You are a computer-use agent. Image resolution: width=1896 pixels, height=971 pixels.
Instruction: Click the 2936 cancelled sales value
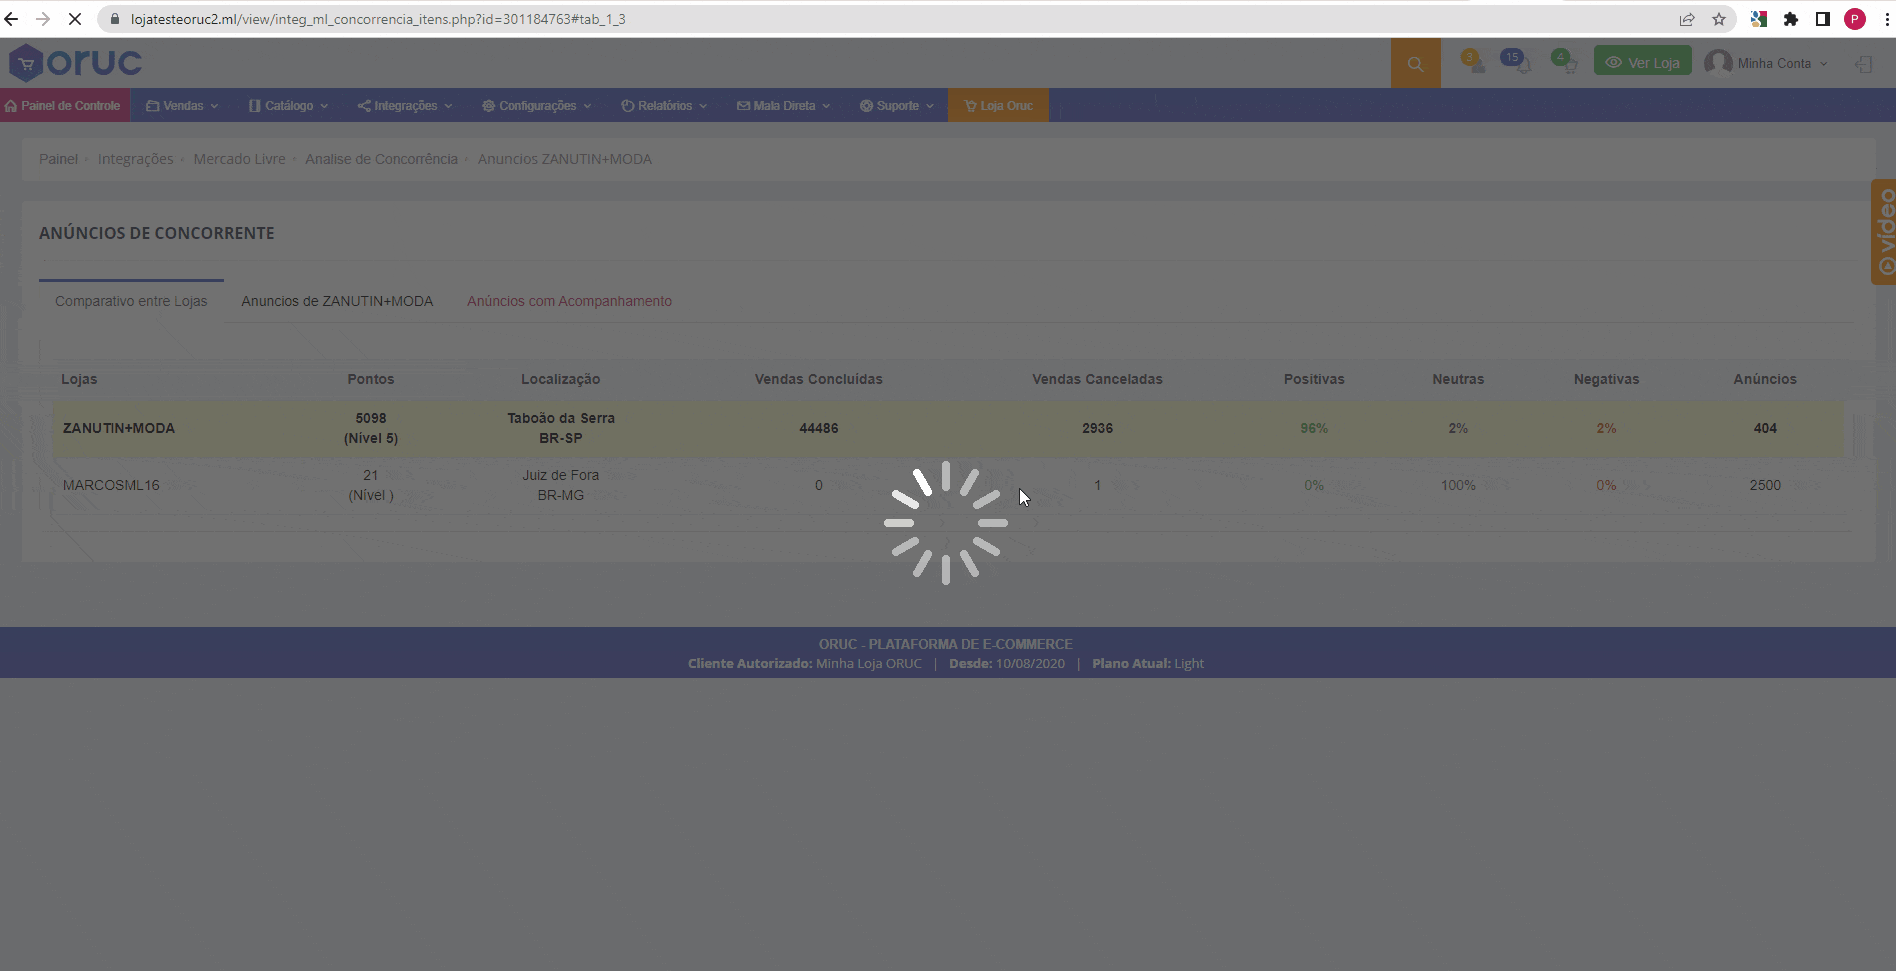click(1097, 428)
